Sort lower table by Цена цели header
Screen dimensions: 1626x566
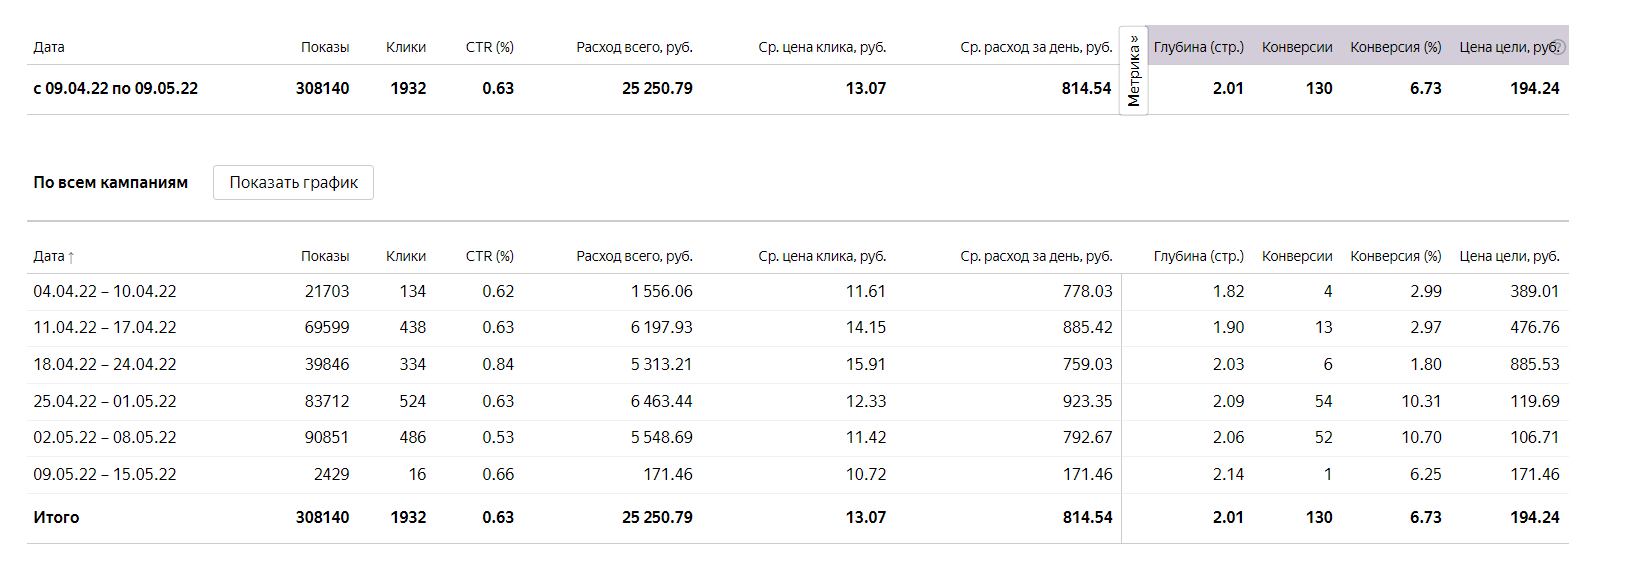coord(1509,256)
